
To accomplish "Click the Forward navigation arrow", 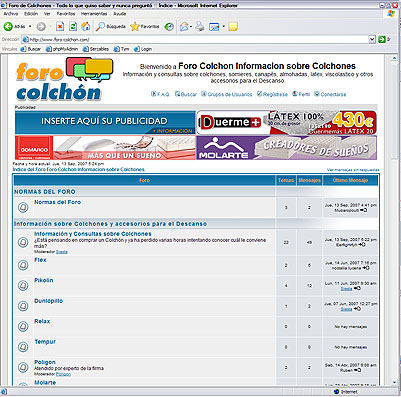I will (41, 27).
